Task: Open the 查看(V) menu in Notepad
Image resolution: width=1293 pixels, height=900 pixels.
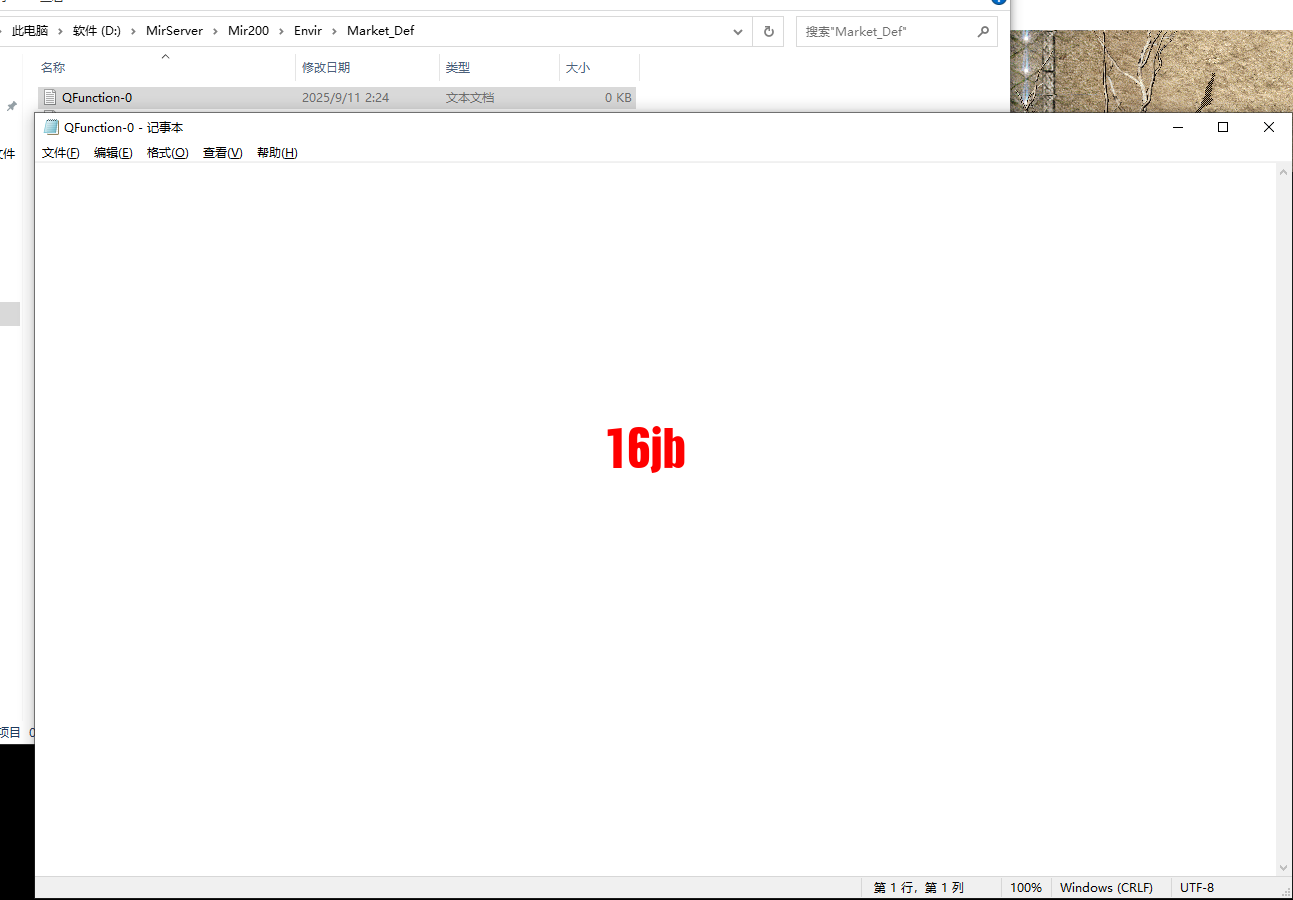Action: click(222, 152)
